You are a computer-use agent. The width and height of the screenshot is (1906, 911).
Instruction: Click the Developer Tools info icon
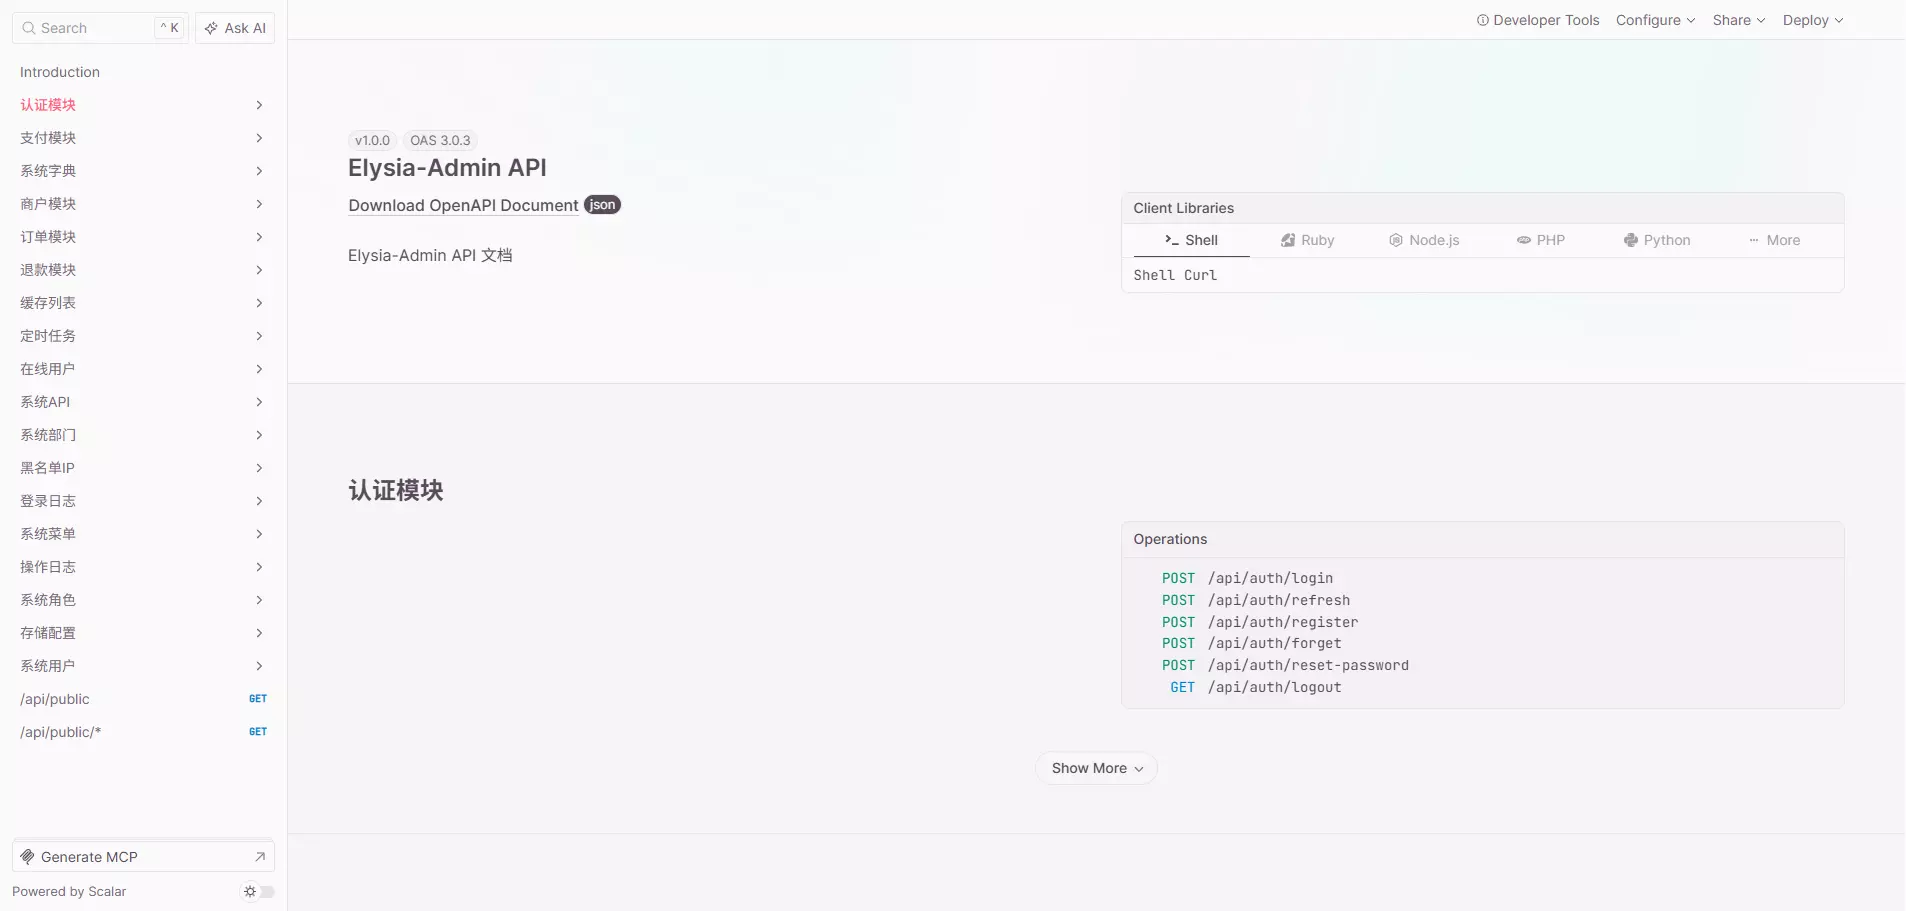(1483, 20)
